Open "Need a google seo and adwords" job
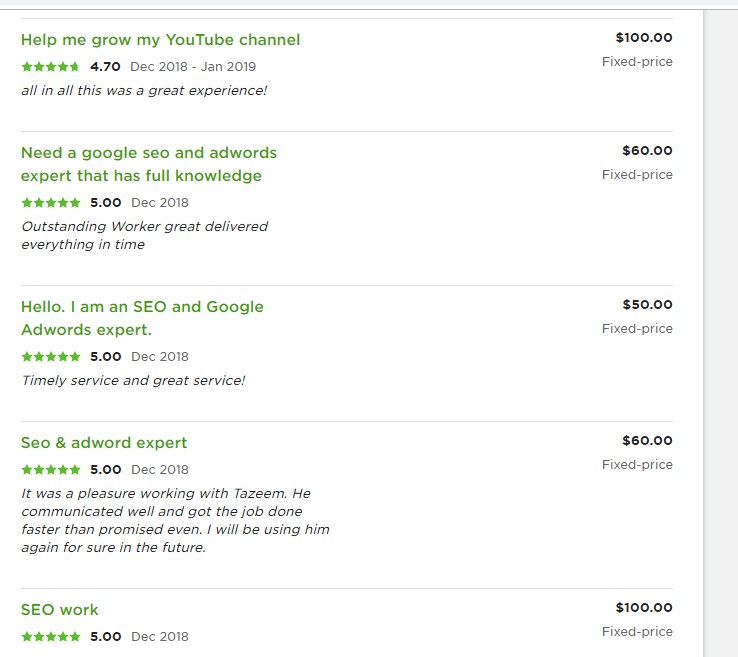This screenshot has width=738, height=657. coord(149,153)
